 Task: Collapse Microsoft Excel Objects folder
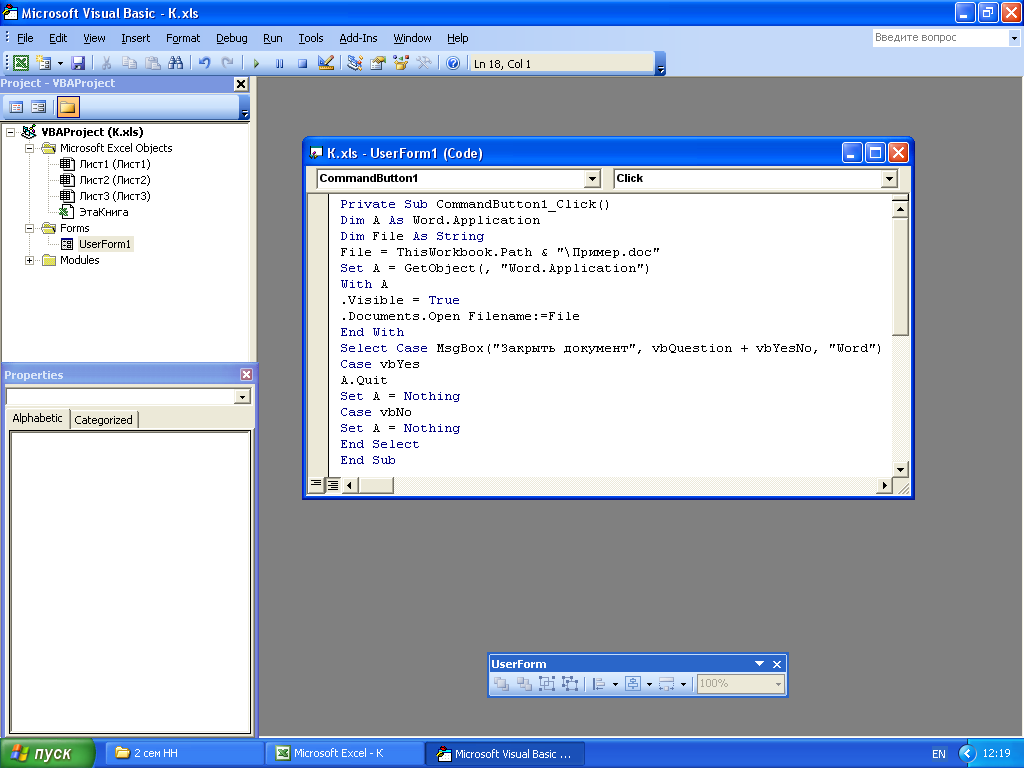[29, 148]
